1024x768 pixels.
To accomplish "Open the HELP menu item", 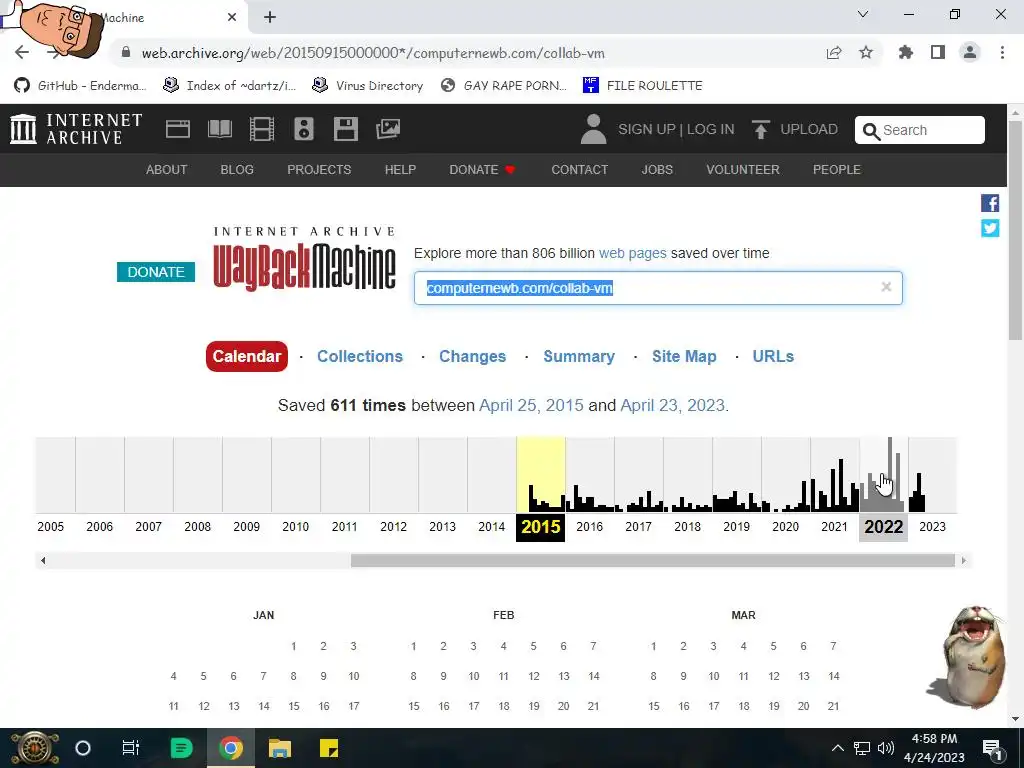I will coord(400,170).
